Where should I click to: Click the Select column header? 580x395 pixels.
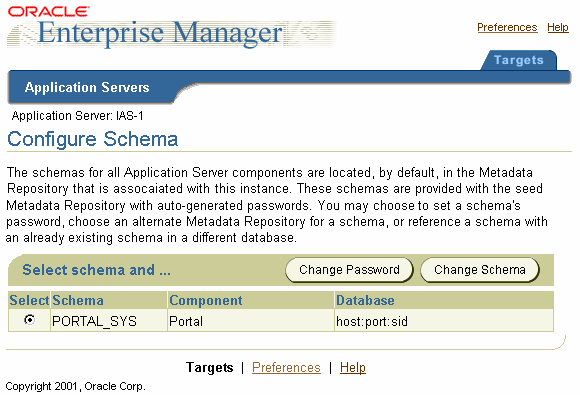[x=29, y=300]
